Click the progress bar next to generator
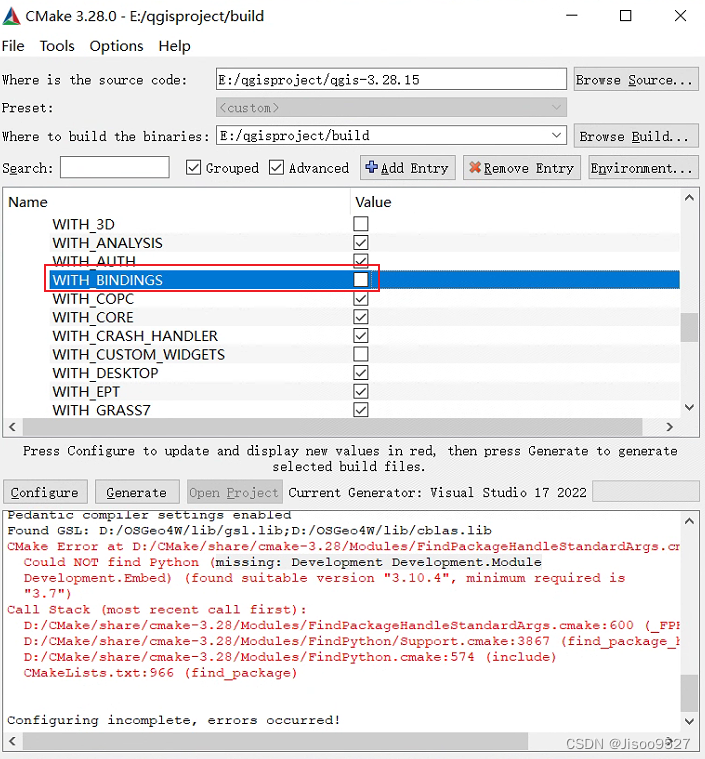 click(645, 492)
